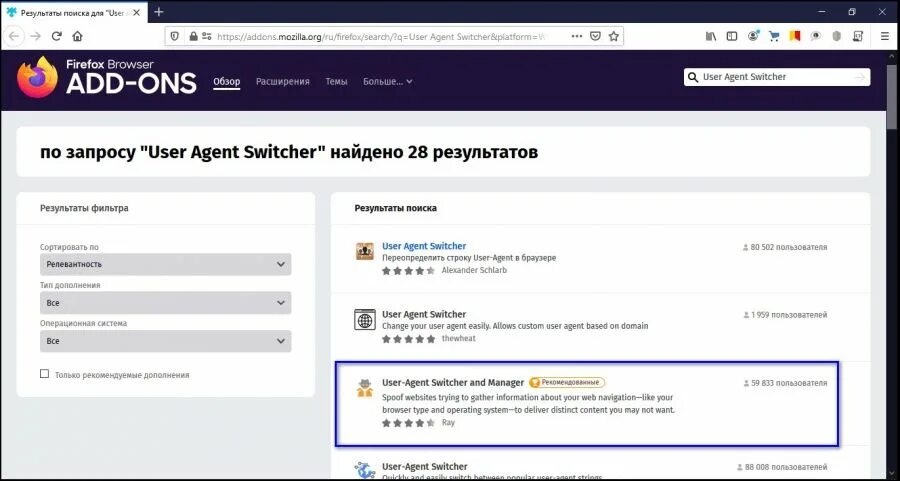Click the "Результаты поиска" heading
The width and height of the screenshot is (900, 481).
[x=395, y=208]
